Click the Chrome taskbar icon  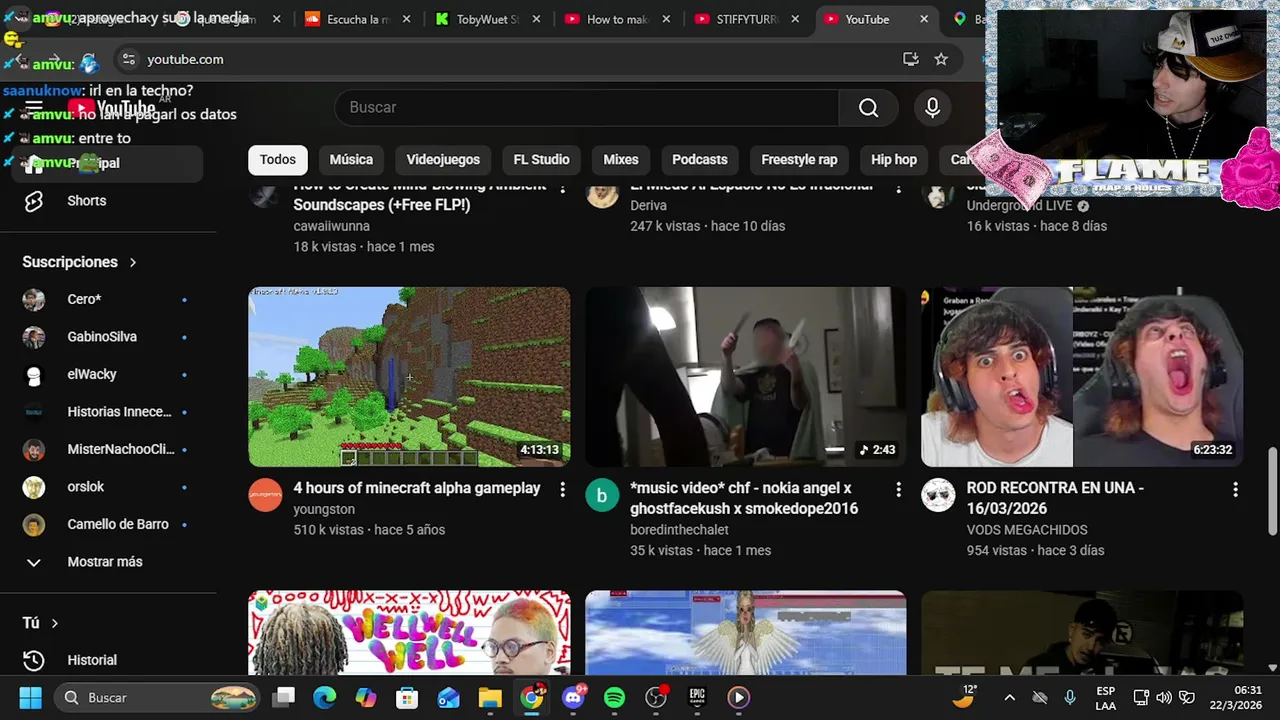point(532,697)
